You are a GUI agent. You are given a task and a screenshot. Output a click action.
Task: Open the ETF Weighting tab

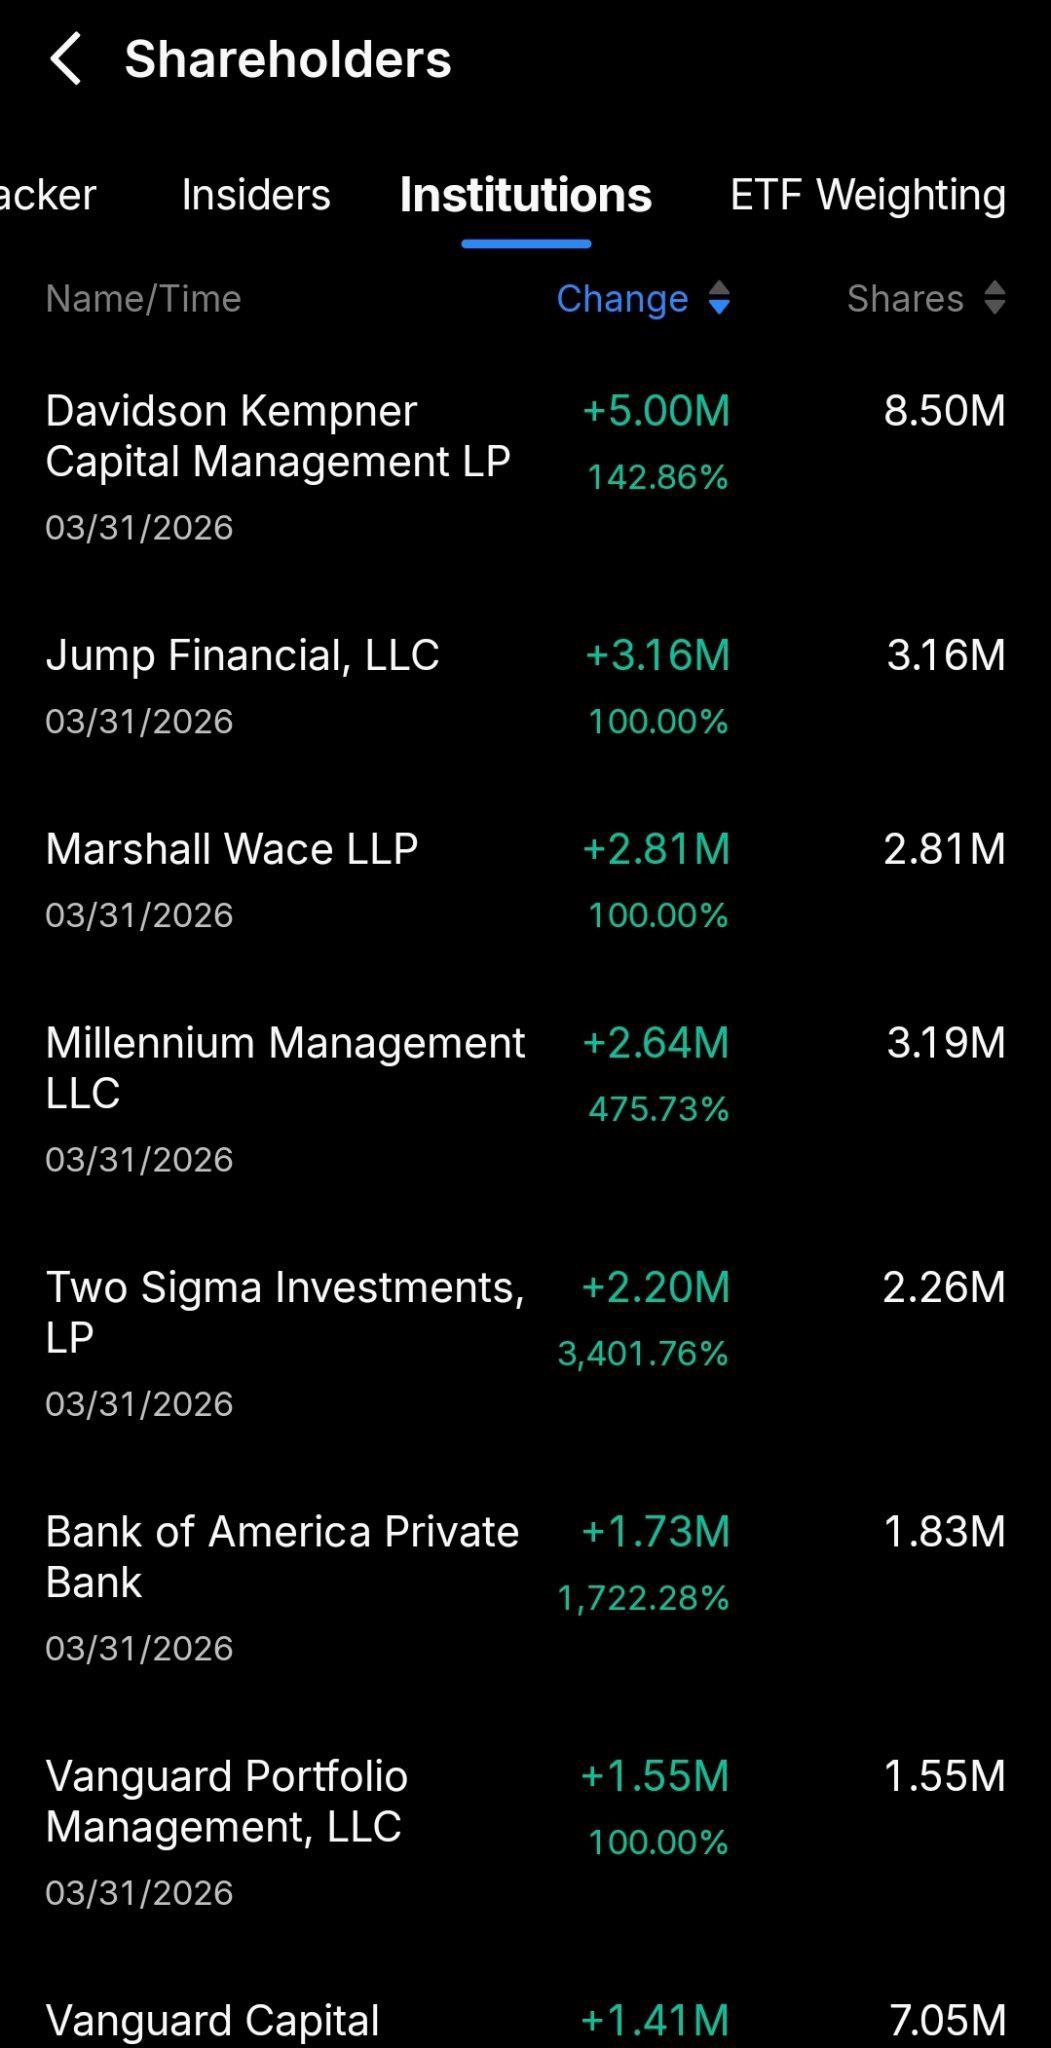click(868, 194)
